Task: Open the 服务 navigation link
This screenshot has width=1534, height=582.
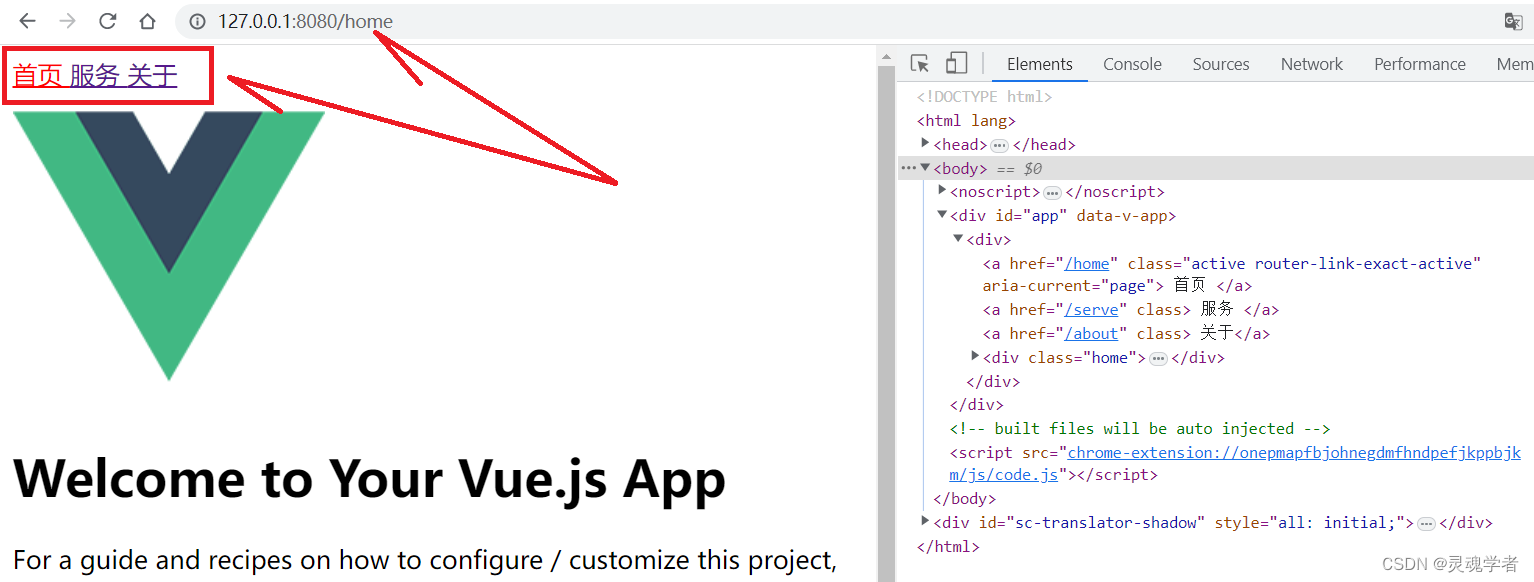Action: (95, 75)
